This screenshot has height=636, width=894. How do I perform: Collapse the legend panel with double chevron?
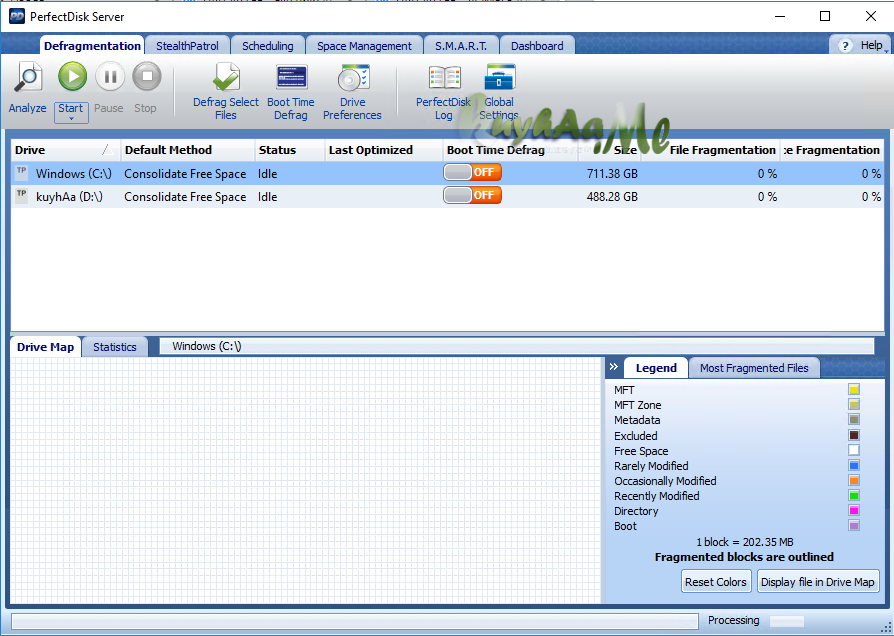click(613, 367)
